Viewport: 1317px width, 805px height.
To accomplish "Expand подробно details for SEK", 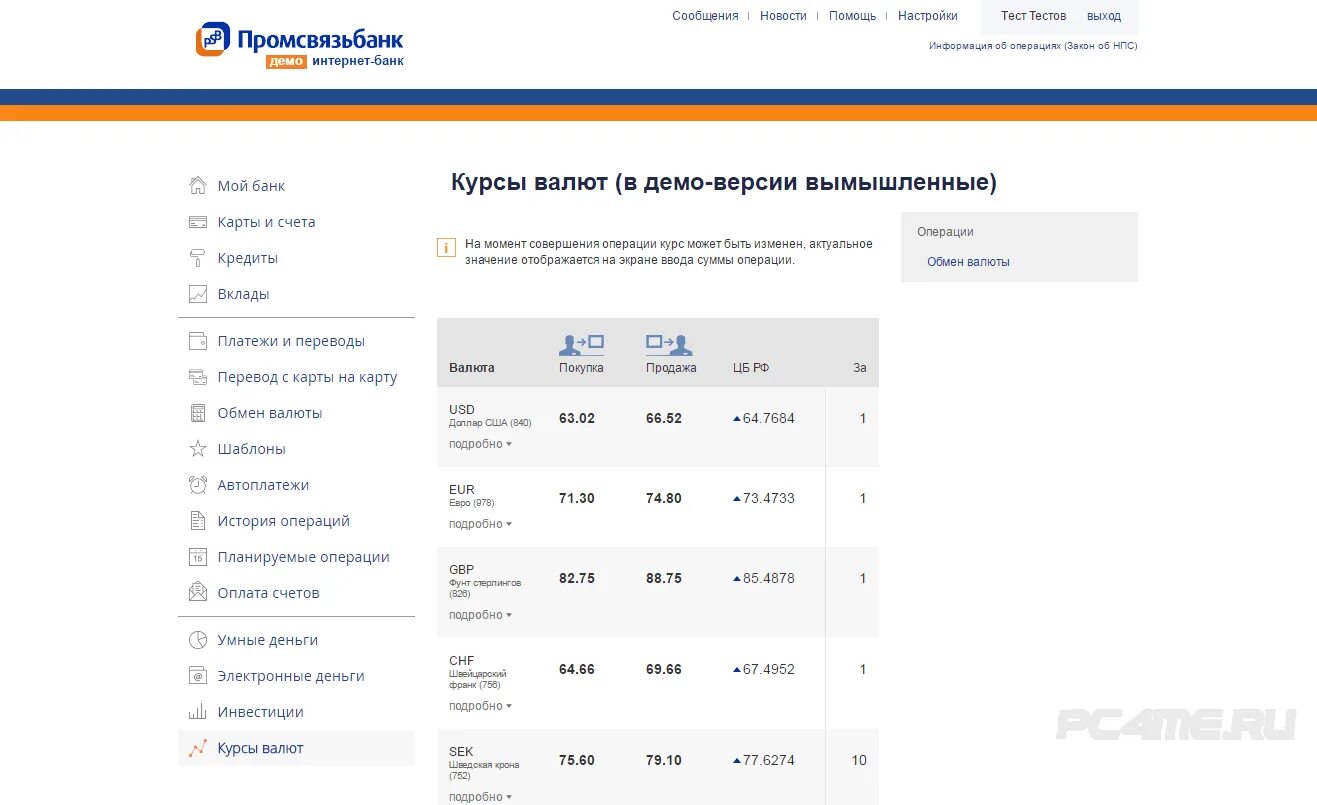I will point(480,797).
